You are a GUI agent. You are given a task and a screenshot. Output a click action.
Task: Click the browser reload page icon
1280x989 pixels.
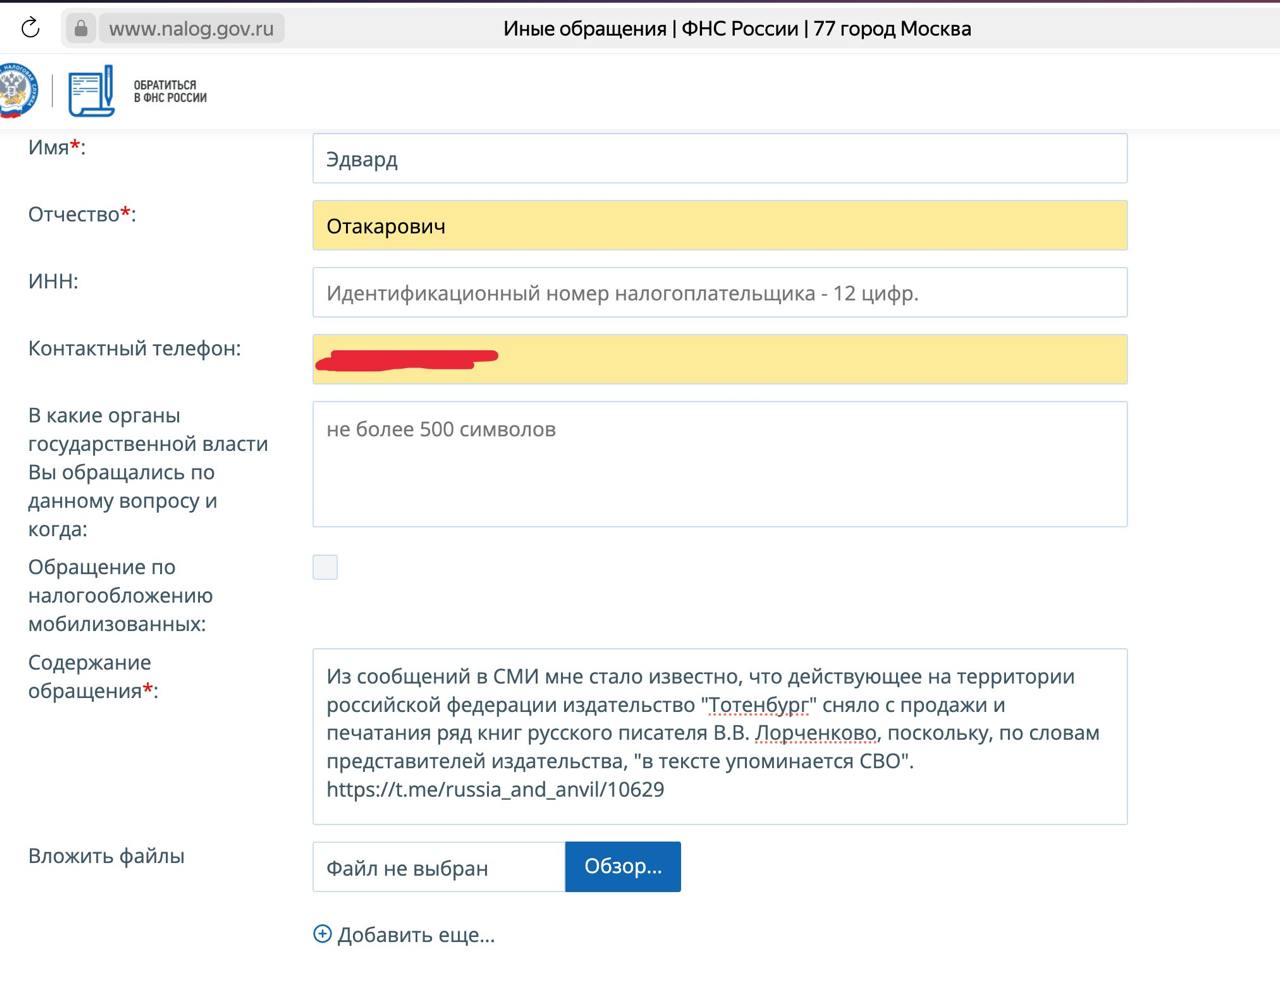click(x=30, y=28)
